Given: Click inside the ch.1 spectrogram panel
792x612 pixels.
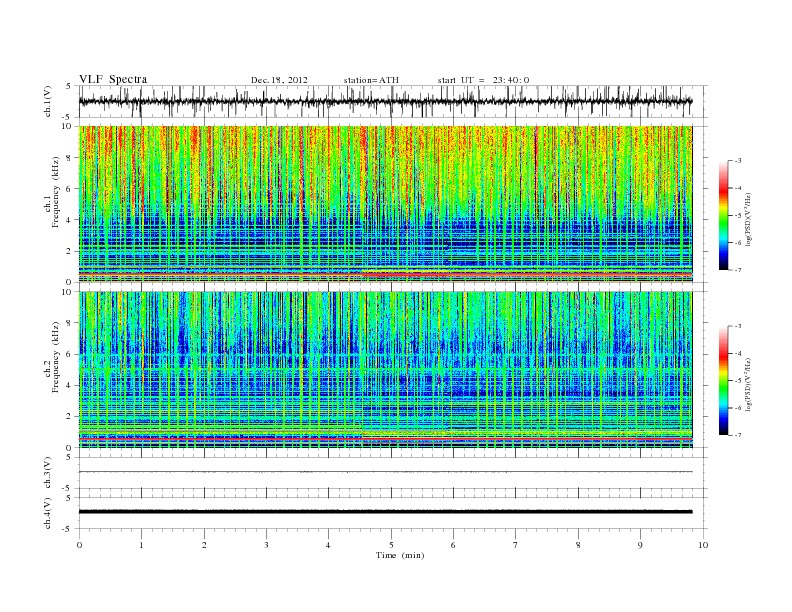Looking at the screenshot, I should tap(385, 204).
